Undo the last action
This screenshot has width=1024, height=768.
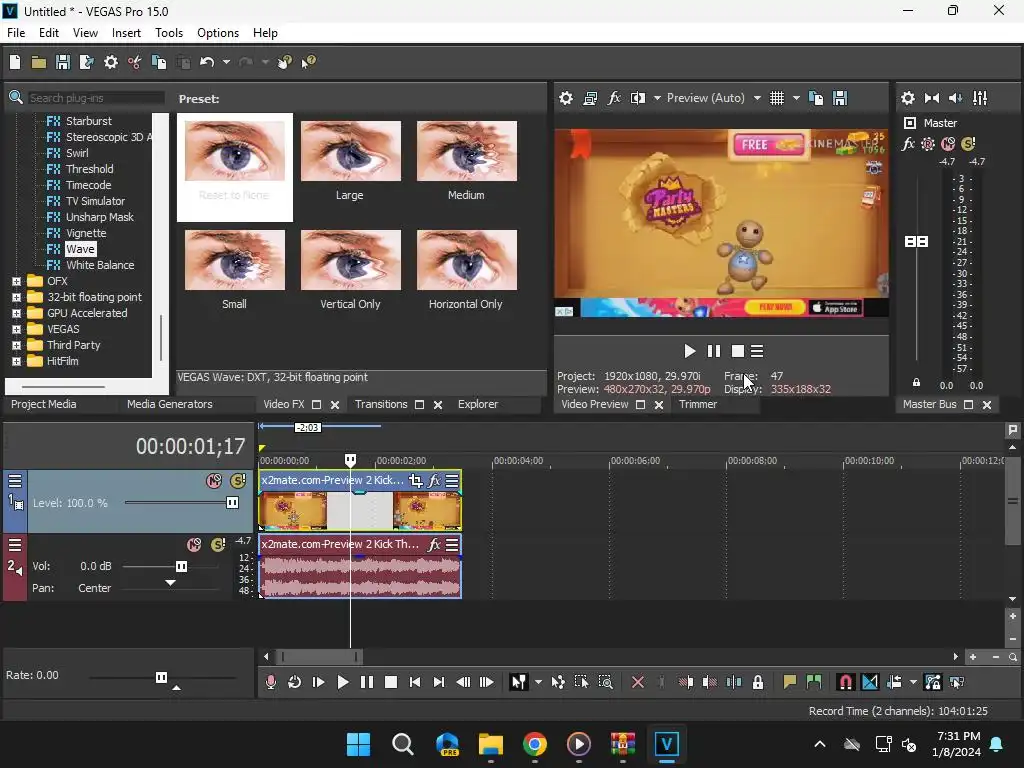pyautogui.click(x=207, y=62)
